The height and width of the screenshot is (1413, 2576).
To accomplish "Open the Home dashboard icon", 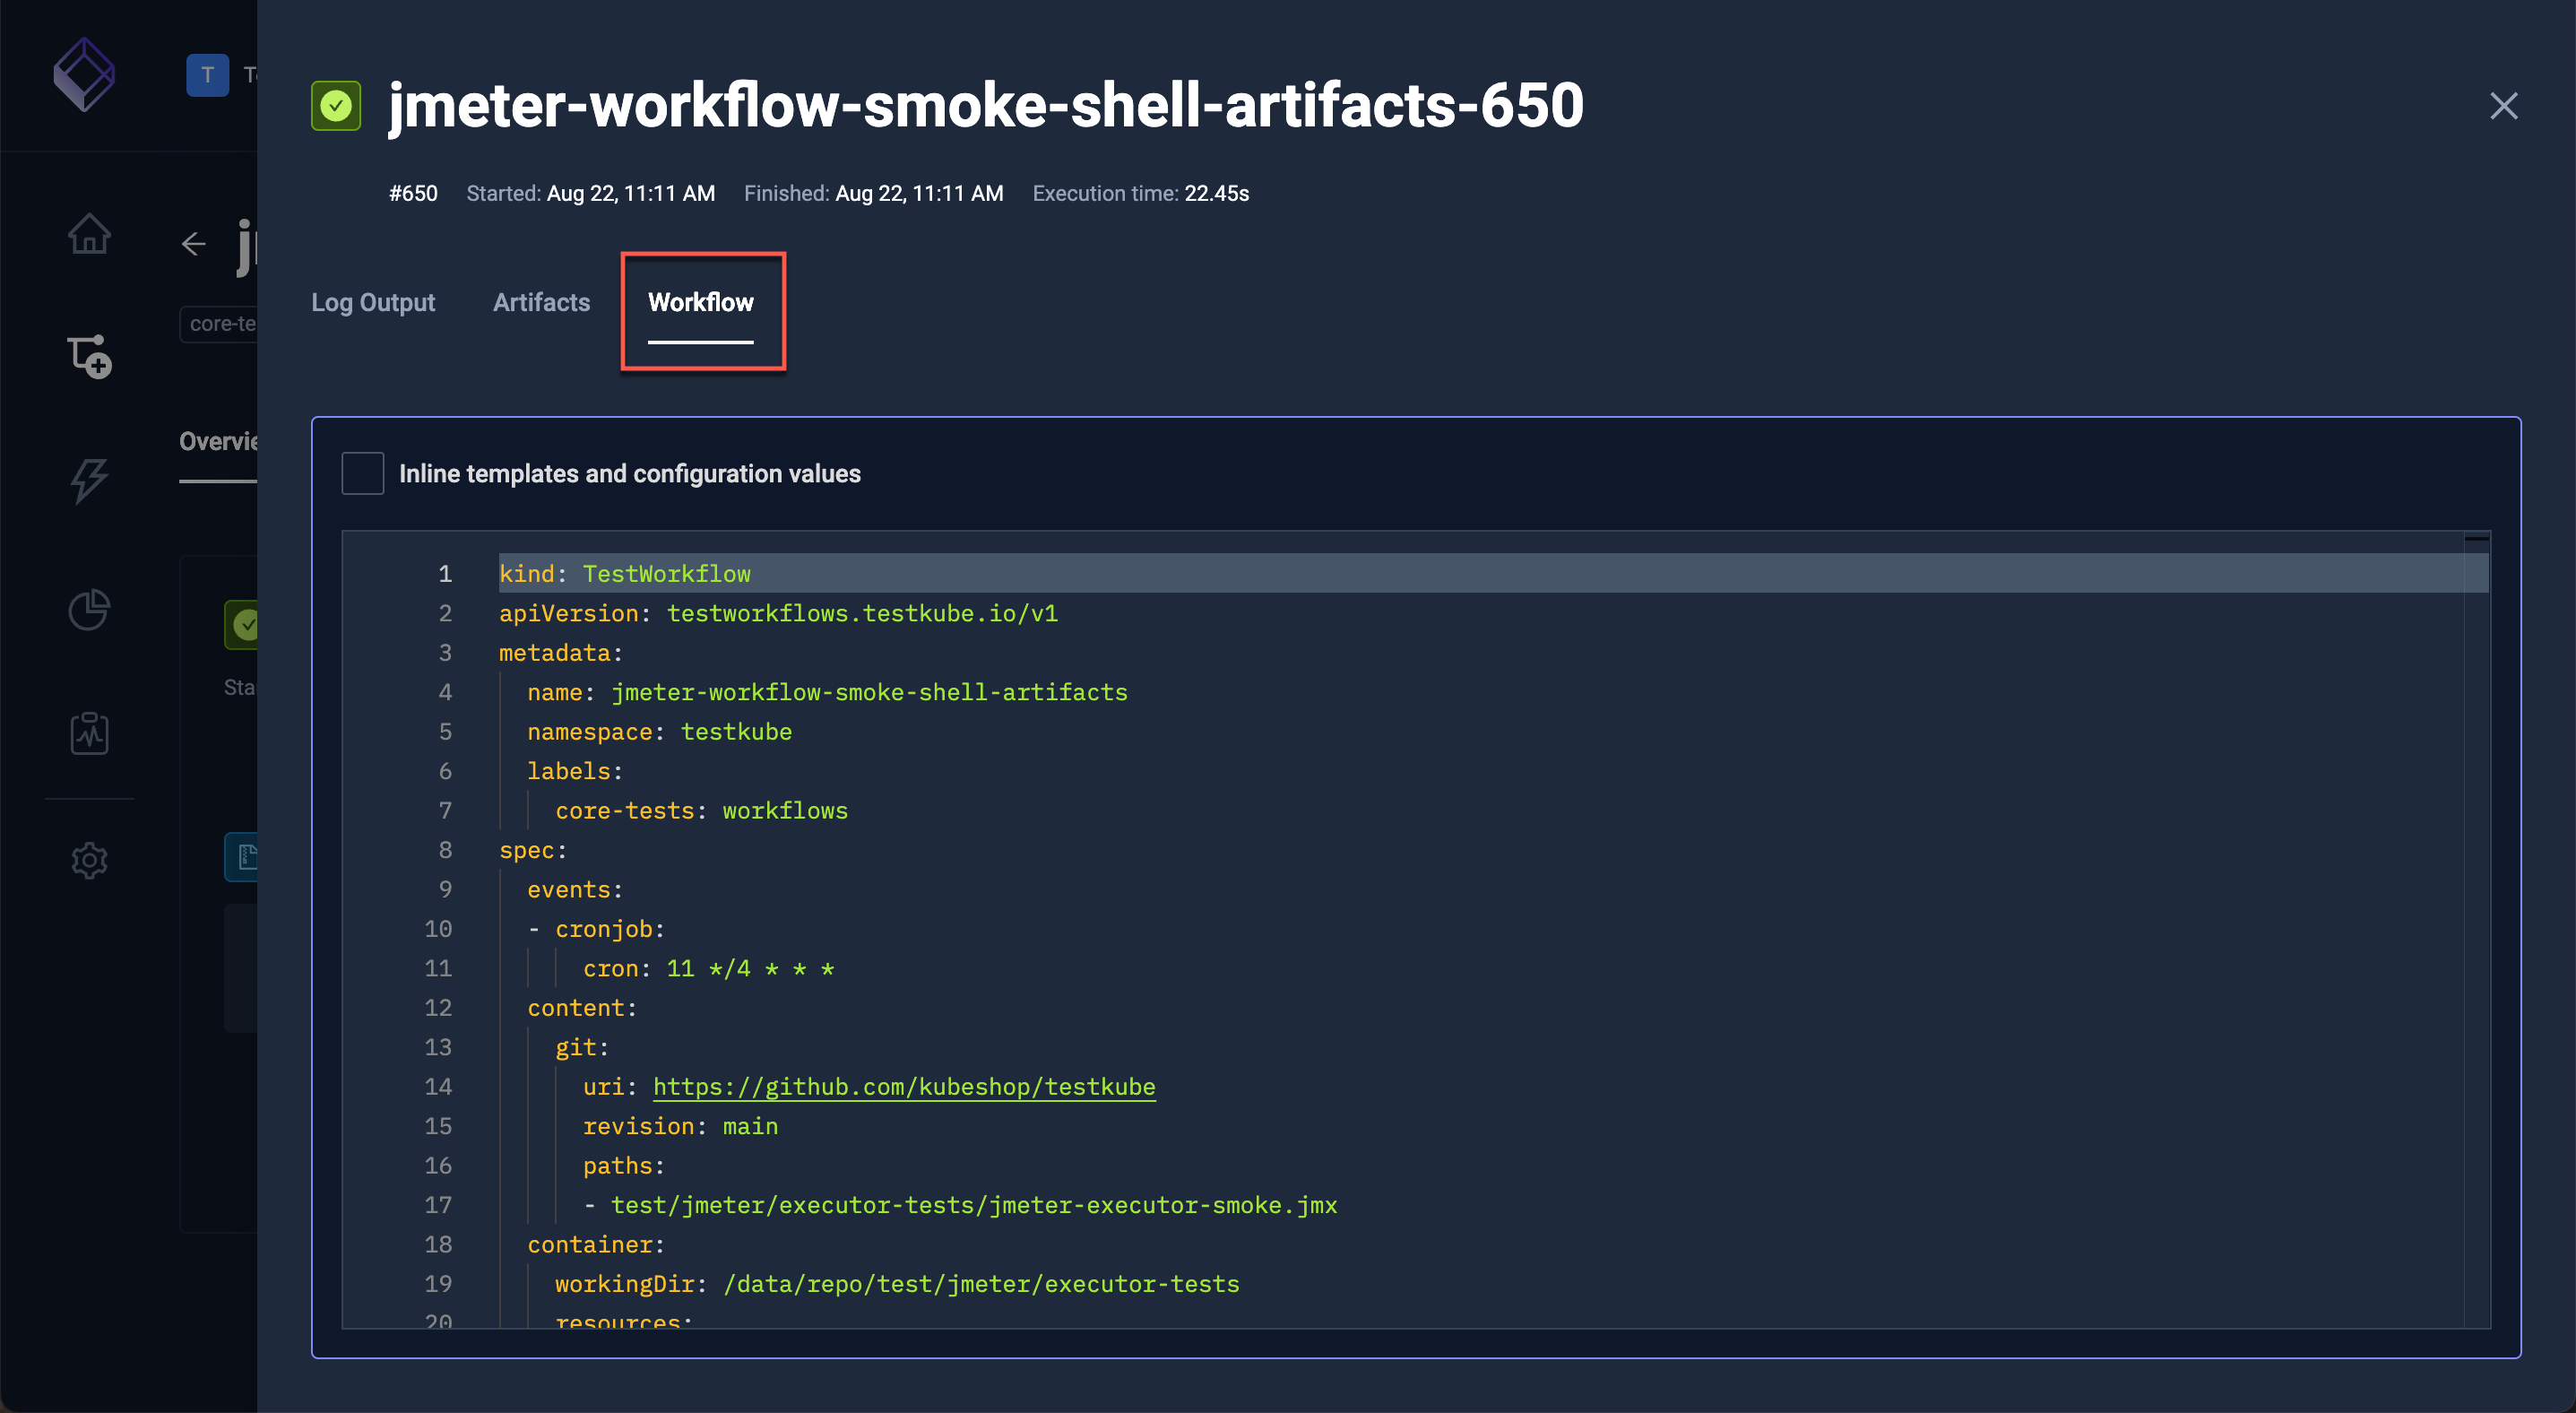I will (89, 234).
